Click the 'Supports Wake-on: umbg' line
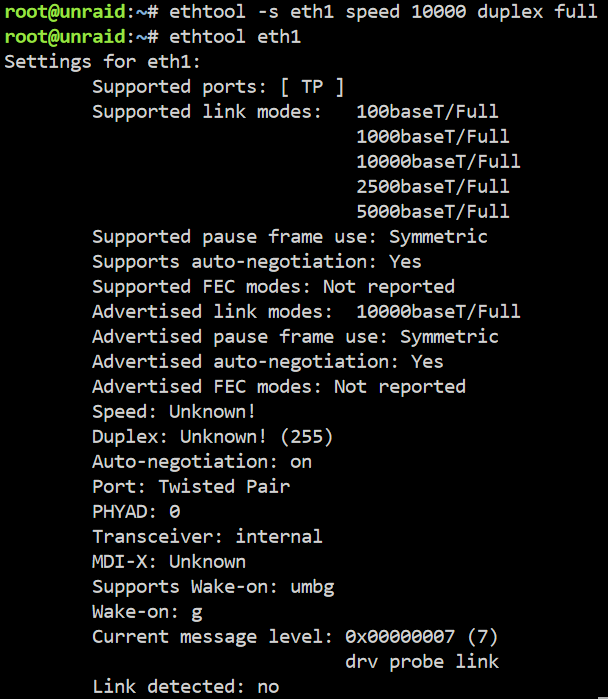 (213, 587)
